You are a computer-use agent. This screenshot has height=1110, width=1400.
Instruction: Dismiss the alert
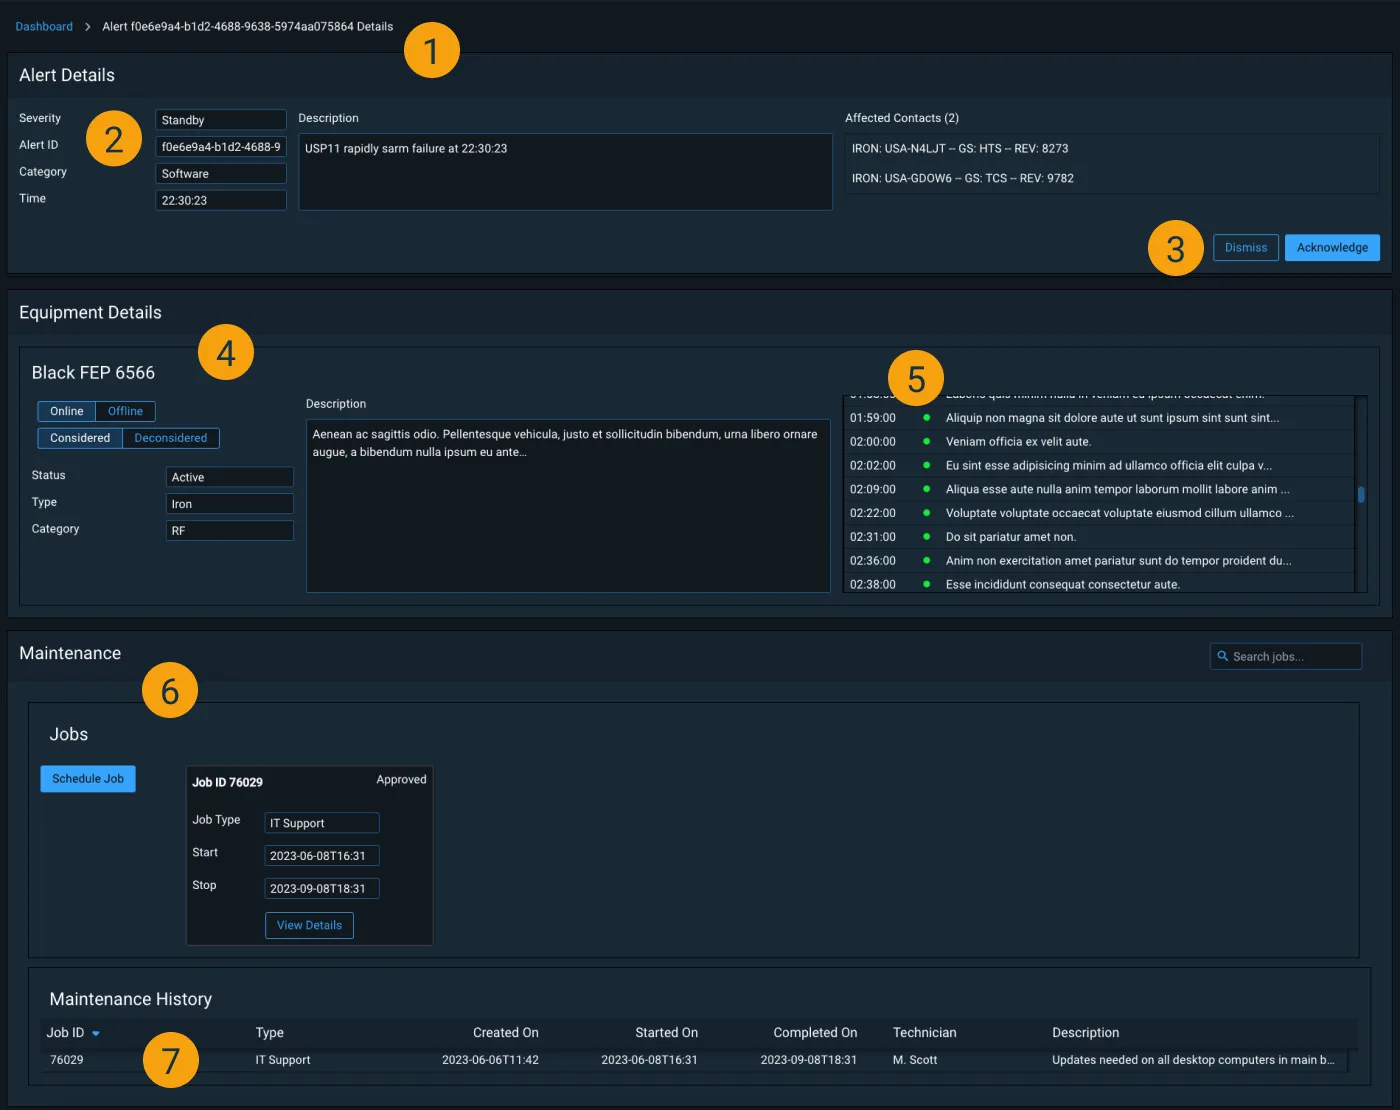click(1245, 247)
